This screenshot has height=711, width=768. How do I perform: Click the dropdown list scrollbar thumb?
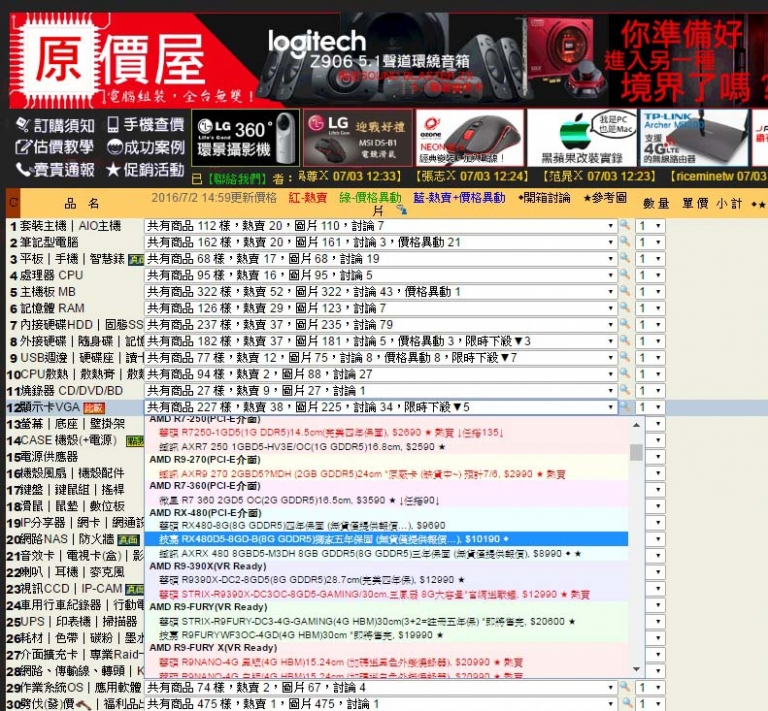[636, 452]
